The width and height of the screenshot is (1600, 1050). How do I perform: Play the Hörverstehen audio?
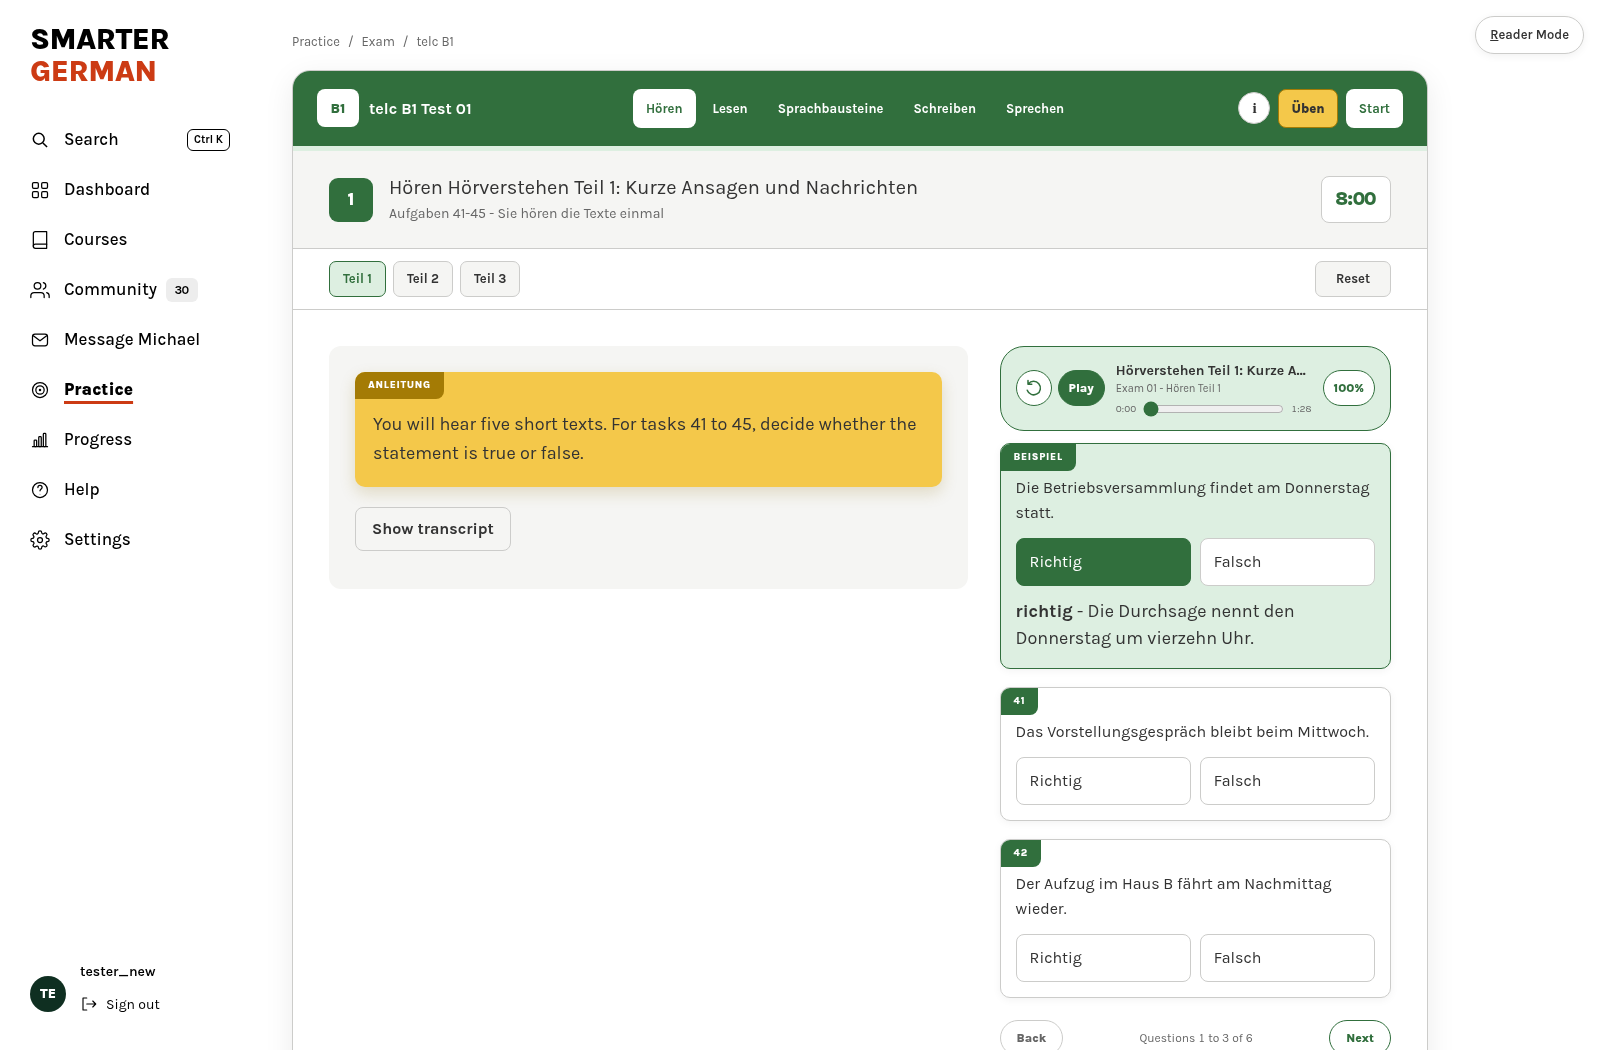click(x=1081, y=388)
